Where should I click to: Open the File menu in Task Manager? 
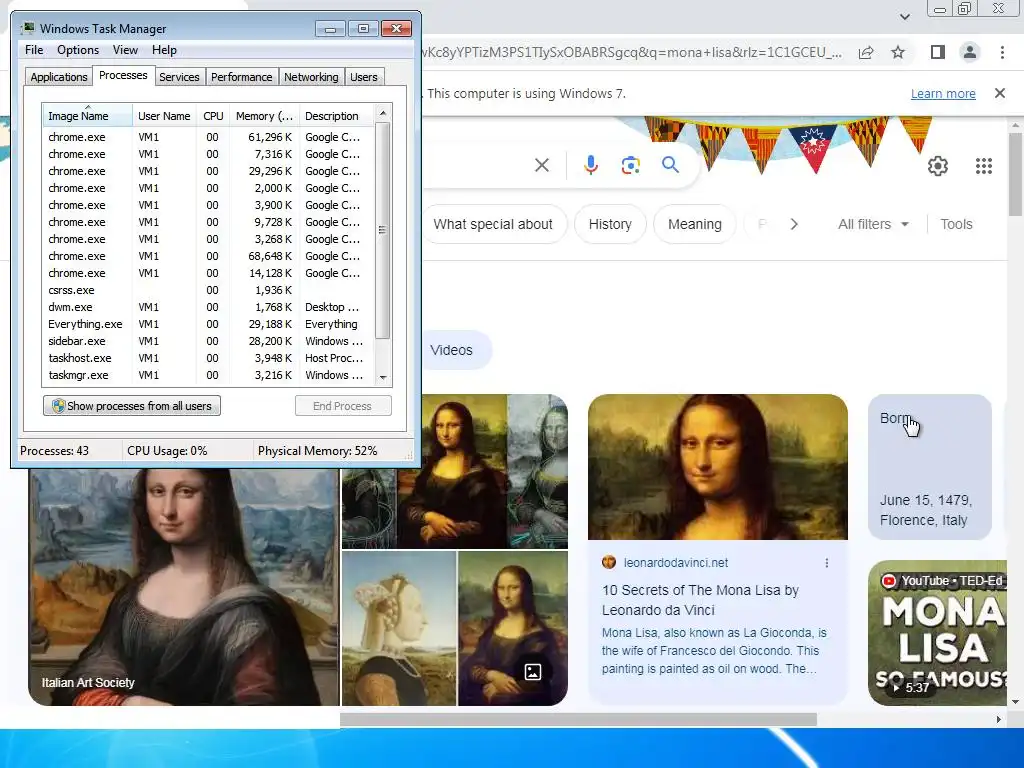[x=34, y=50]
